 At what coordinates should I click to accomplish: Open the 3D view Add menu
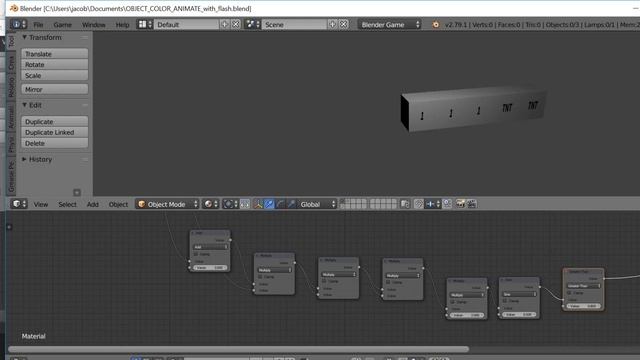click(x=93, y=204)
